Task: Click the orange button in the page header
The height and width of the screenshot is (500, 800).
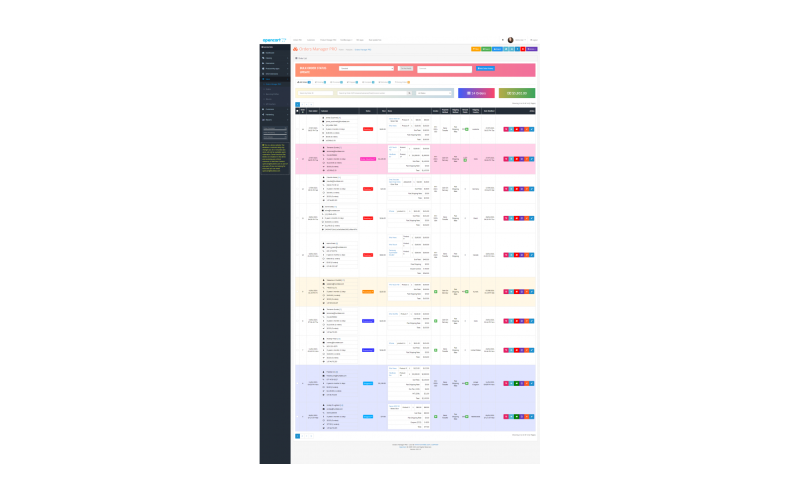Action: click(476, 49)
